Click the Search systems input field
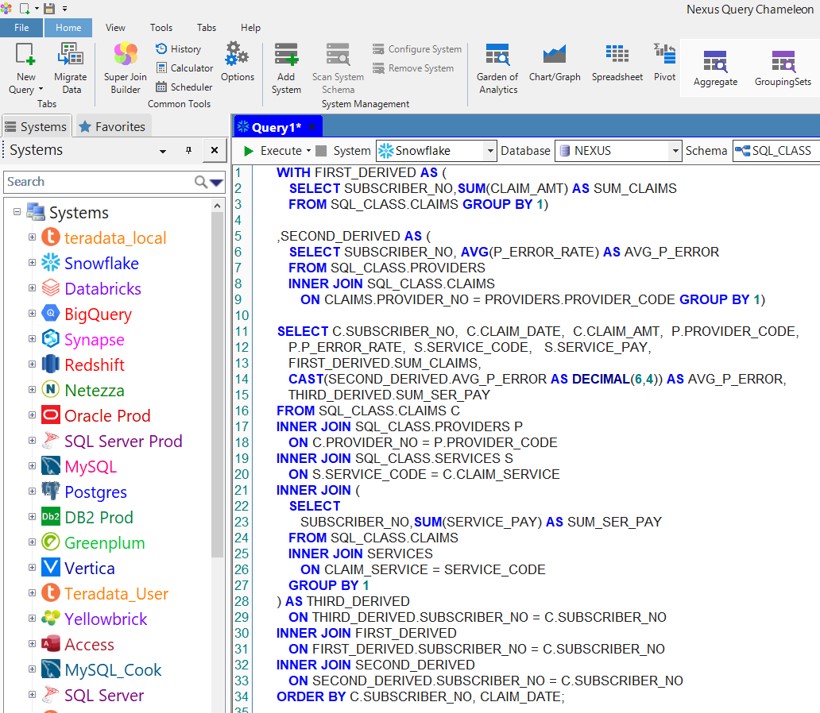The image size is (820, 713). pyautogui.click(x=98, y=182)
